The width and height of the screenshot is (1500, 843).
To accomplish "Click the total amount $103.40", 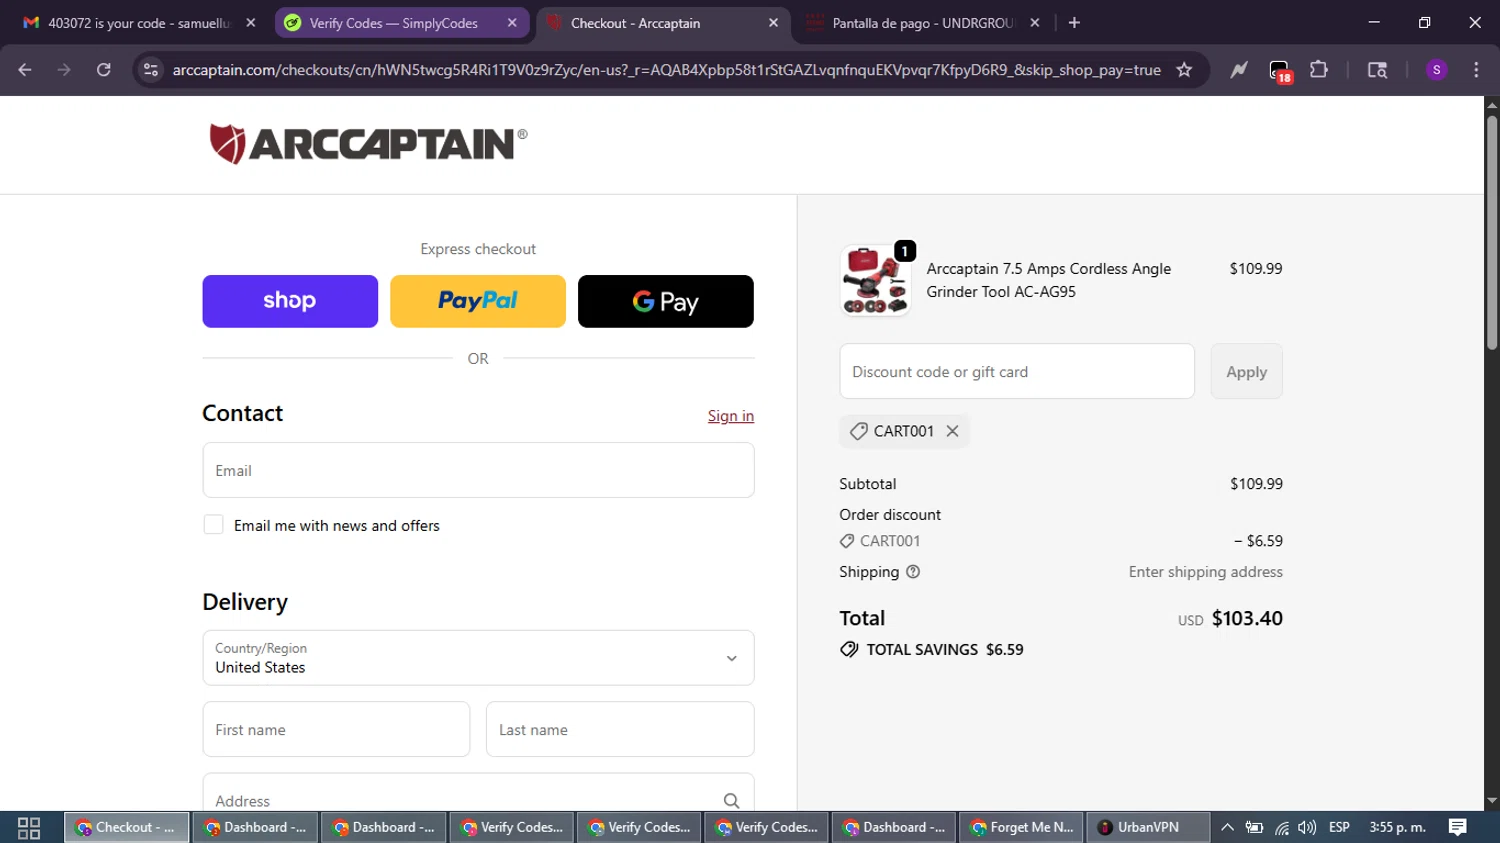I will [x=1247, y=619].
